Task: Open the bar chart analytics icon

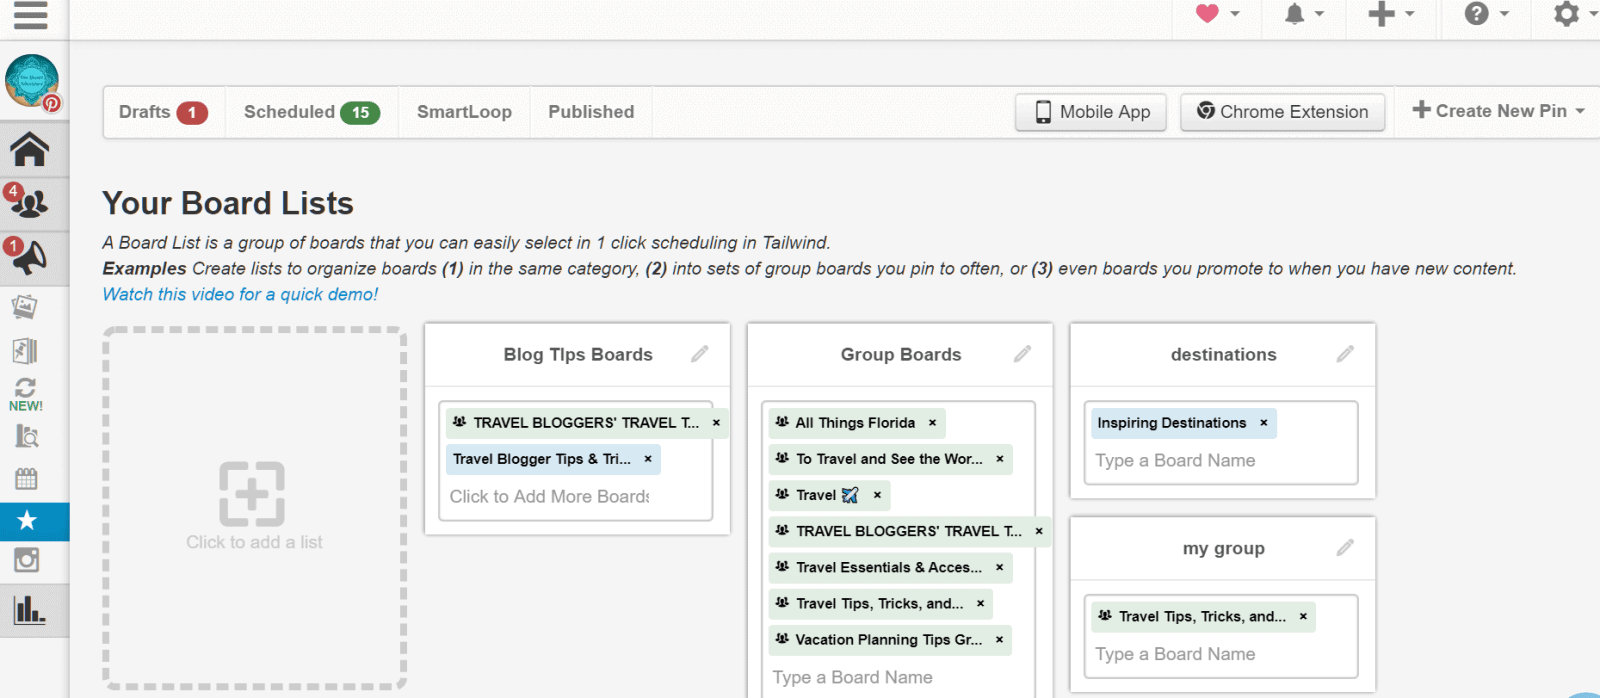Action: click(x=29, y=610)
